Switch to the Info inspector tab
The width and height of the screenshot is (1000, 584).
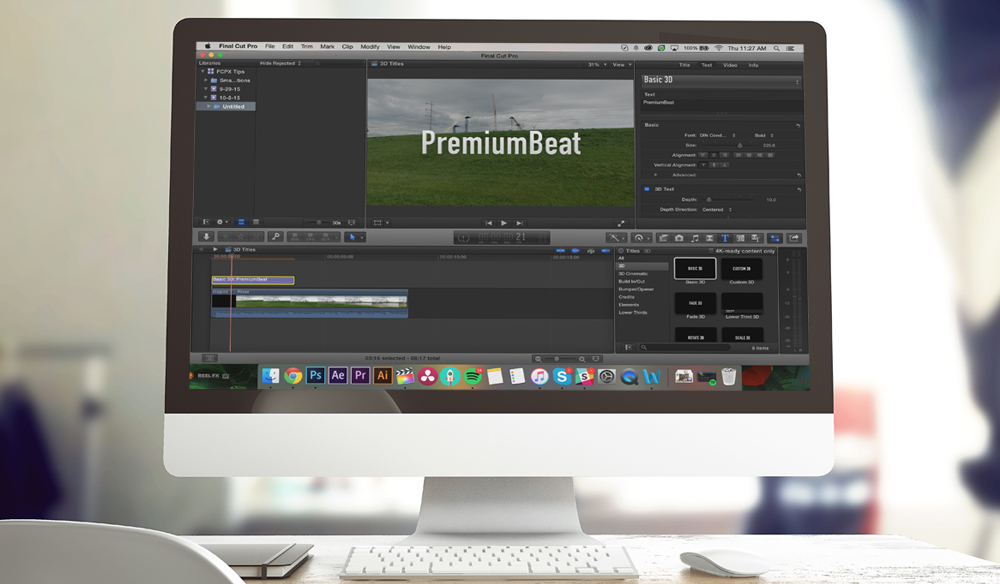click(x=753, y=65)
